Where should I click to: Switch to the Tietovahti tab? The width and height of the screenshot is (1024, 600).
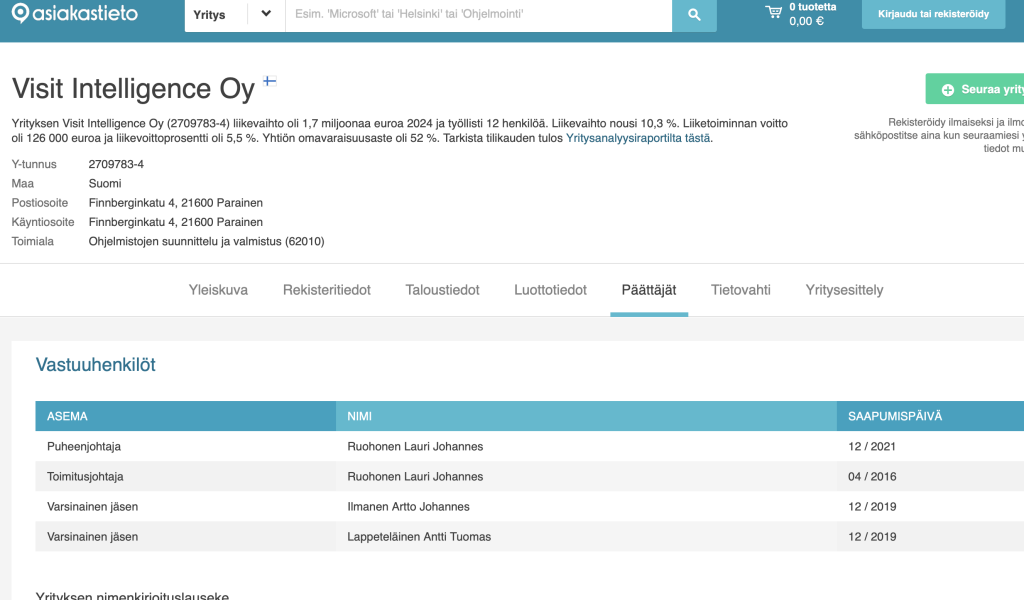[741, 290]
